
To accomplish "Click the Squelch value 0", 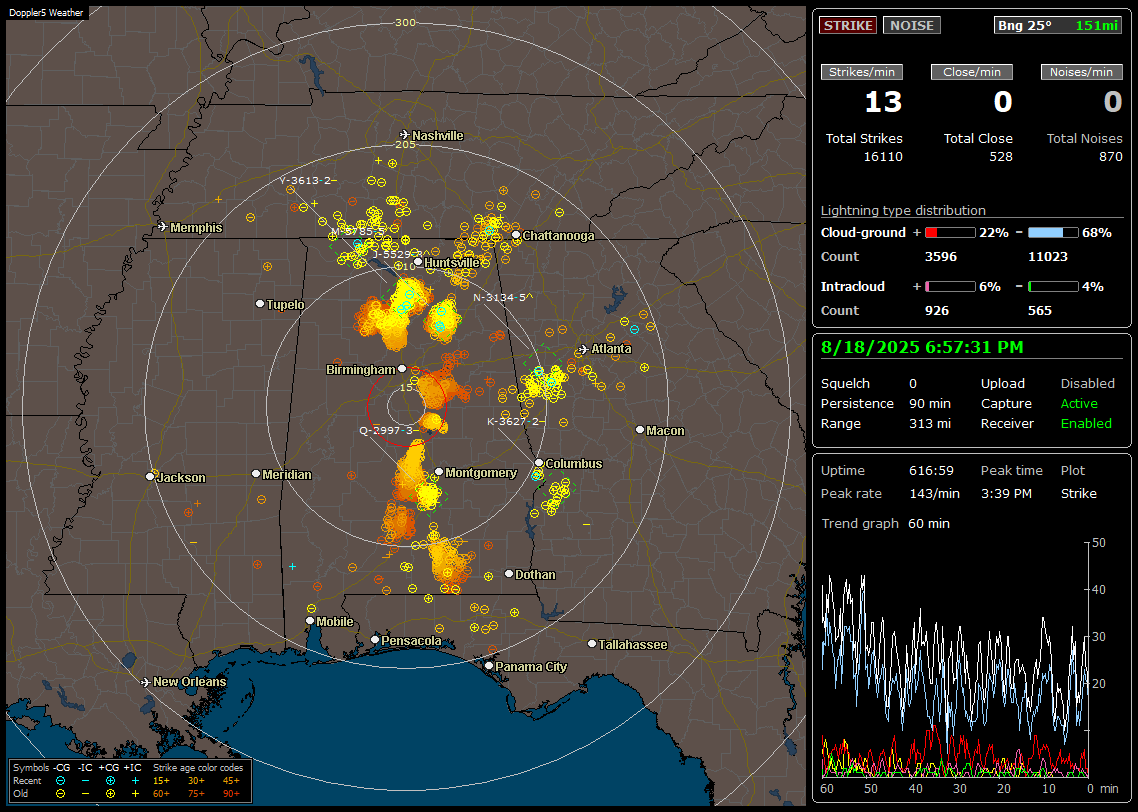I will pyautogui.click(x=913, y=384).
